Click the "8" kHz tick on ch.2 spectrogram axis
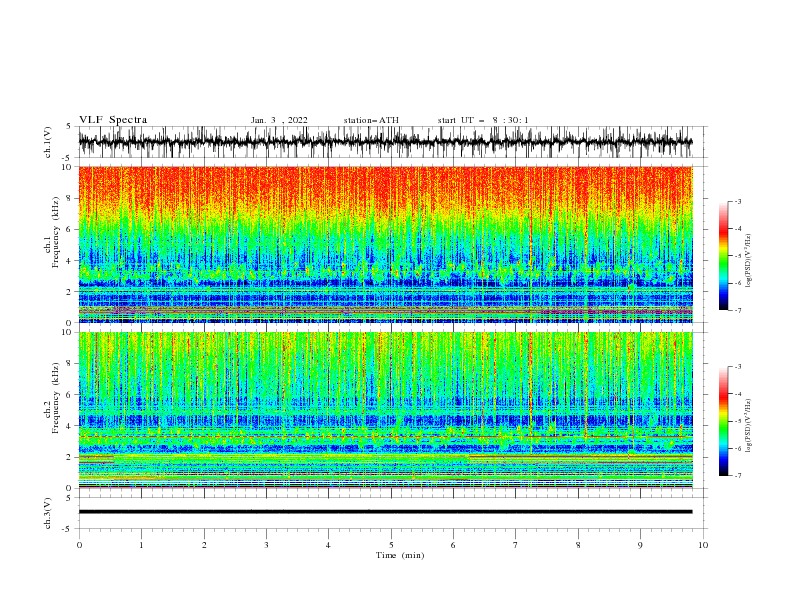 (70, 364)
